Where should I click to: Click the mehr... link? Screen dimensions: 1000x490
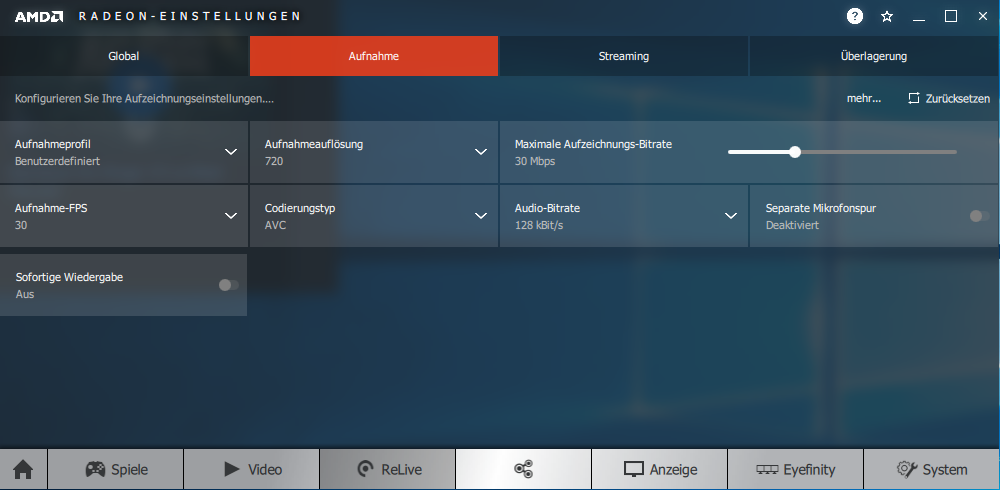click(x=864, y=98)
